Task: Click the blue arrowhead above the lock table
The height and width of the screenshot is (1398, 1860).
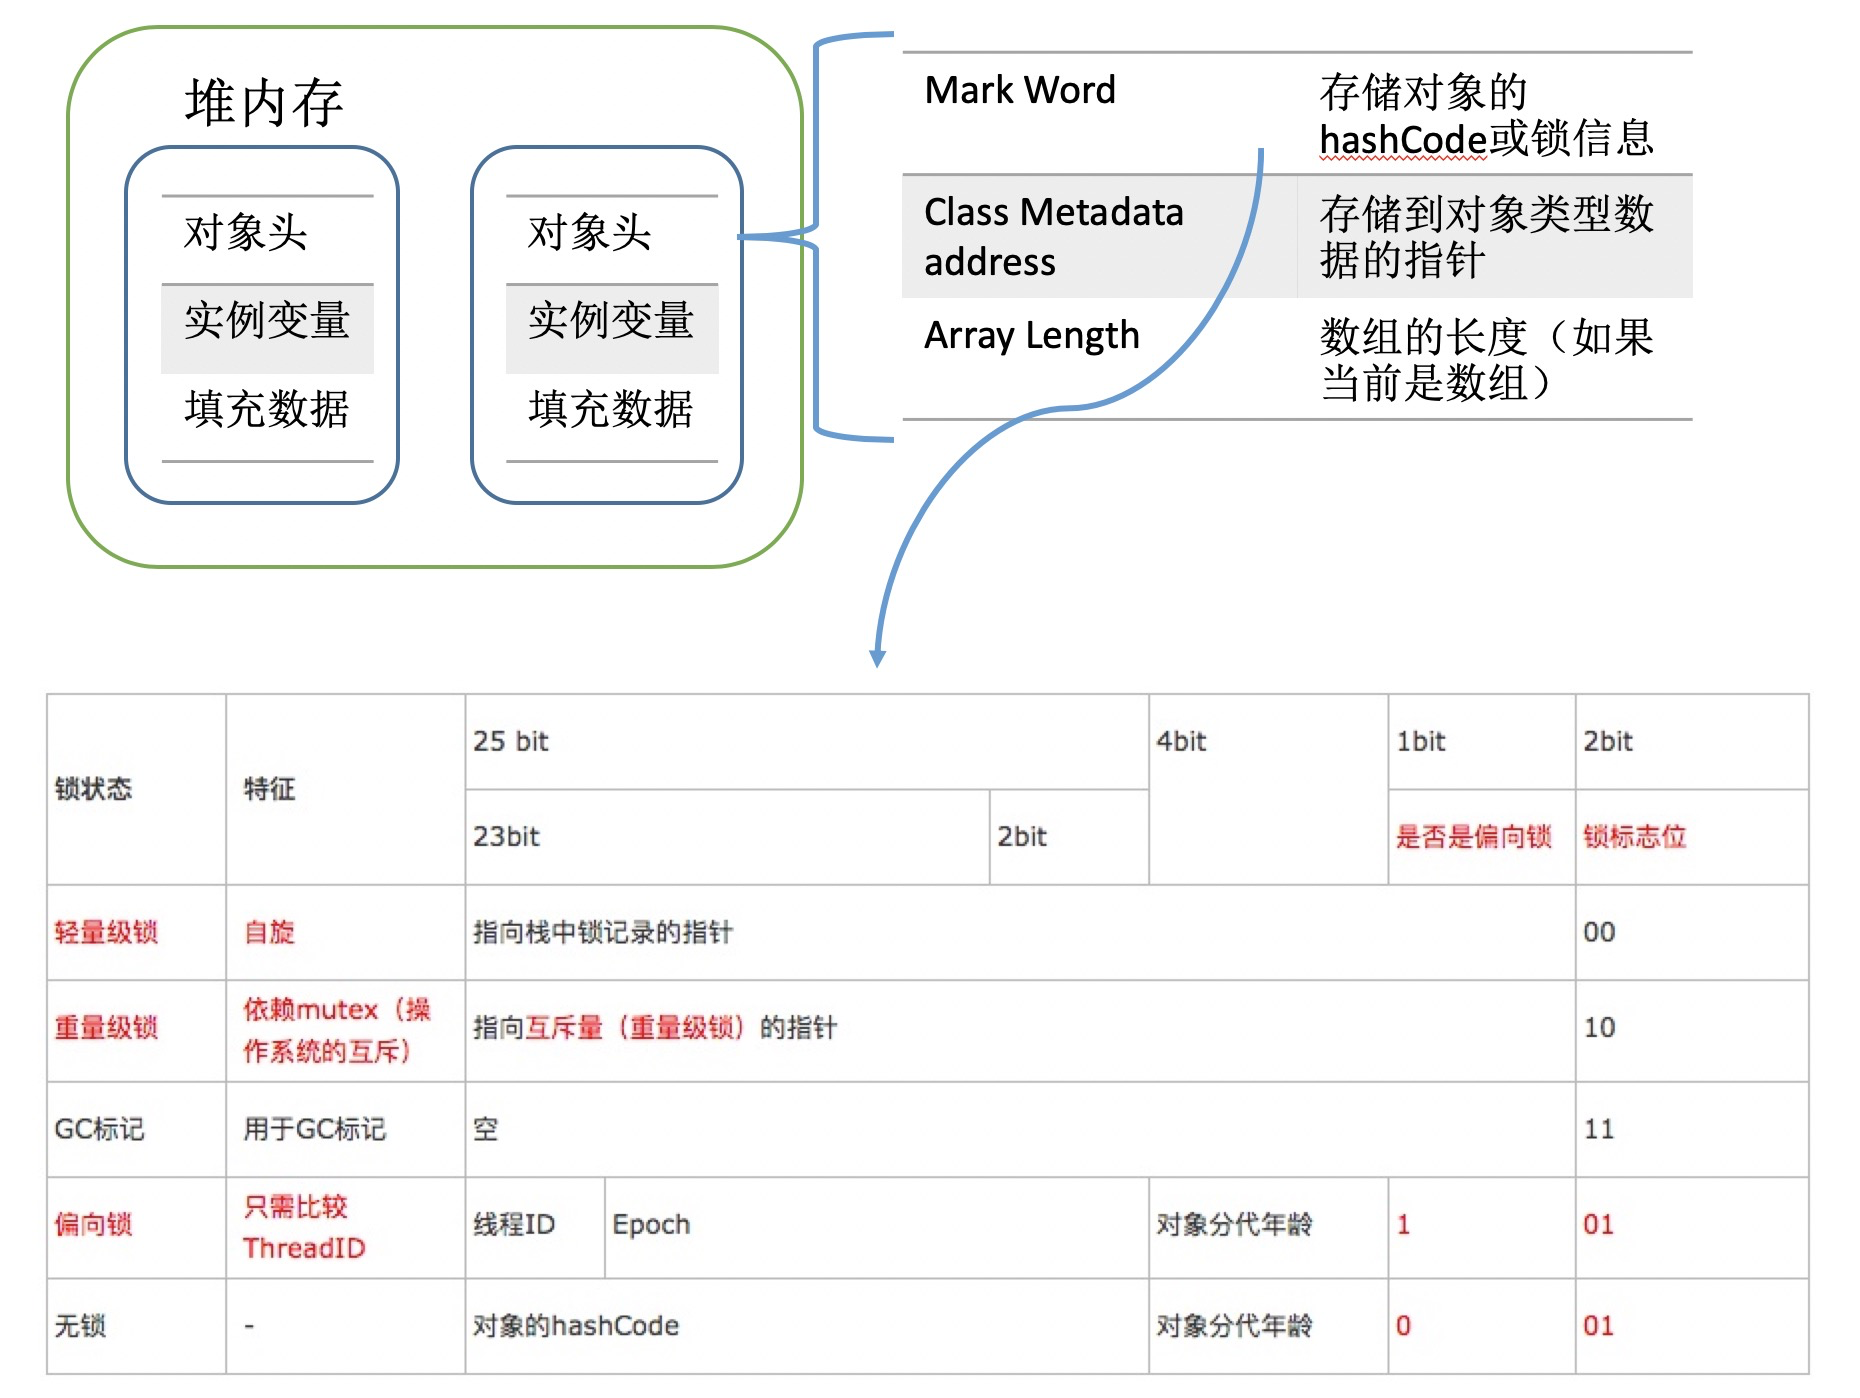Action: click(877, 657)
